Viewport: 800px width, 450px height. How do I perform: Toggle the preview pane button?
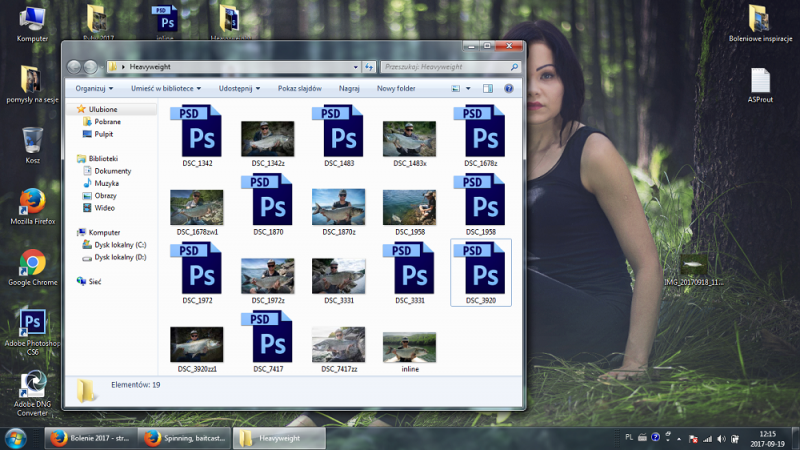tap(489, 88)
